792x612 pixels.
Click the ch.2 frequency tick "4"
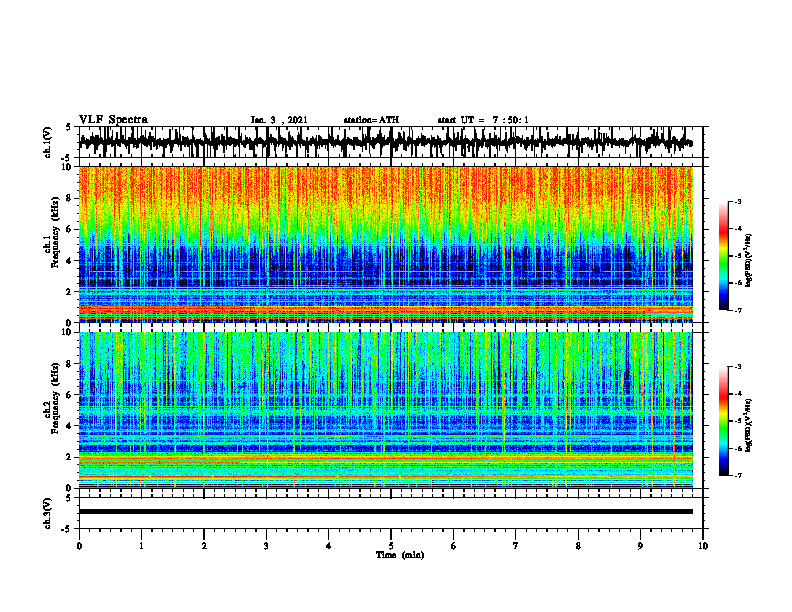coord(69,426)
